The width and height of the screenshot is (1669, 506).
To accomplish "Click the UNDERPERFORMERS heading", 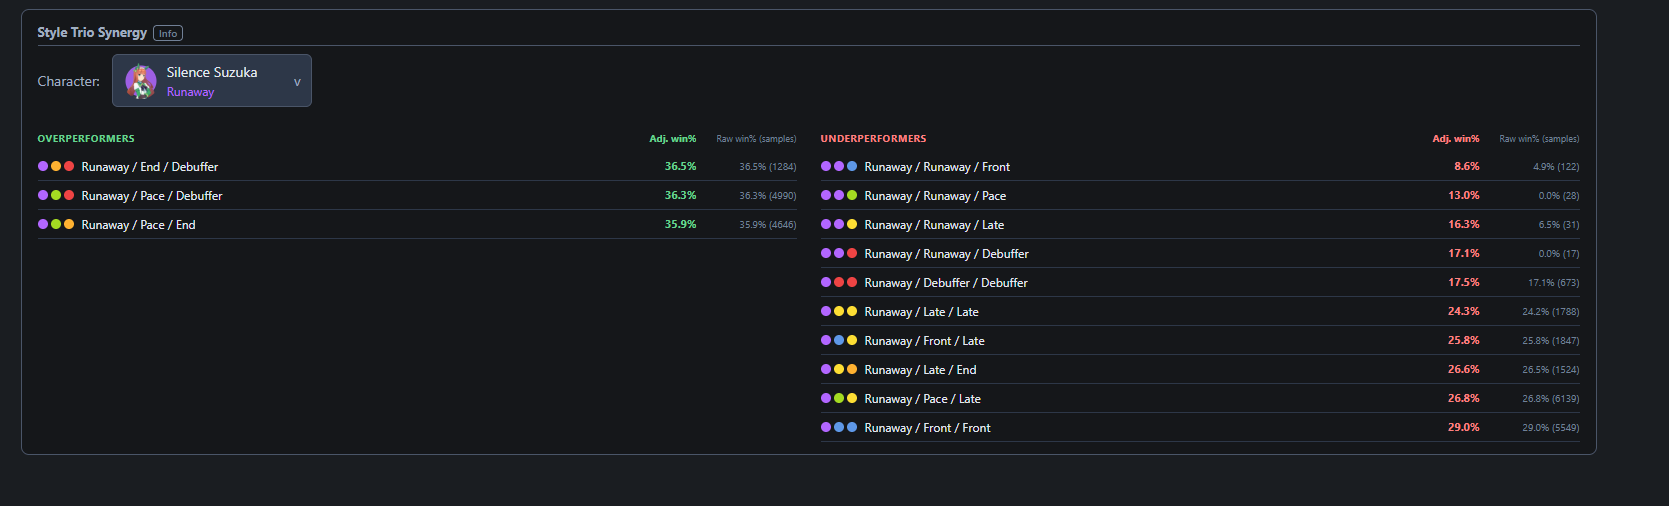I will pyautogui.click(x=873, y=139).
